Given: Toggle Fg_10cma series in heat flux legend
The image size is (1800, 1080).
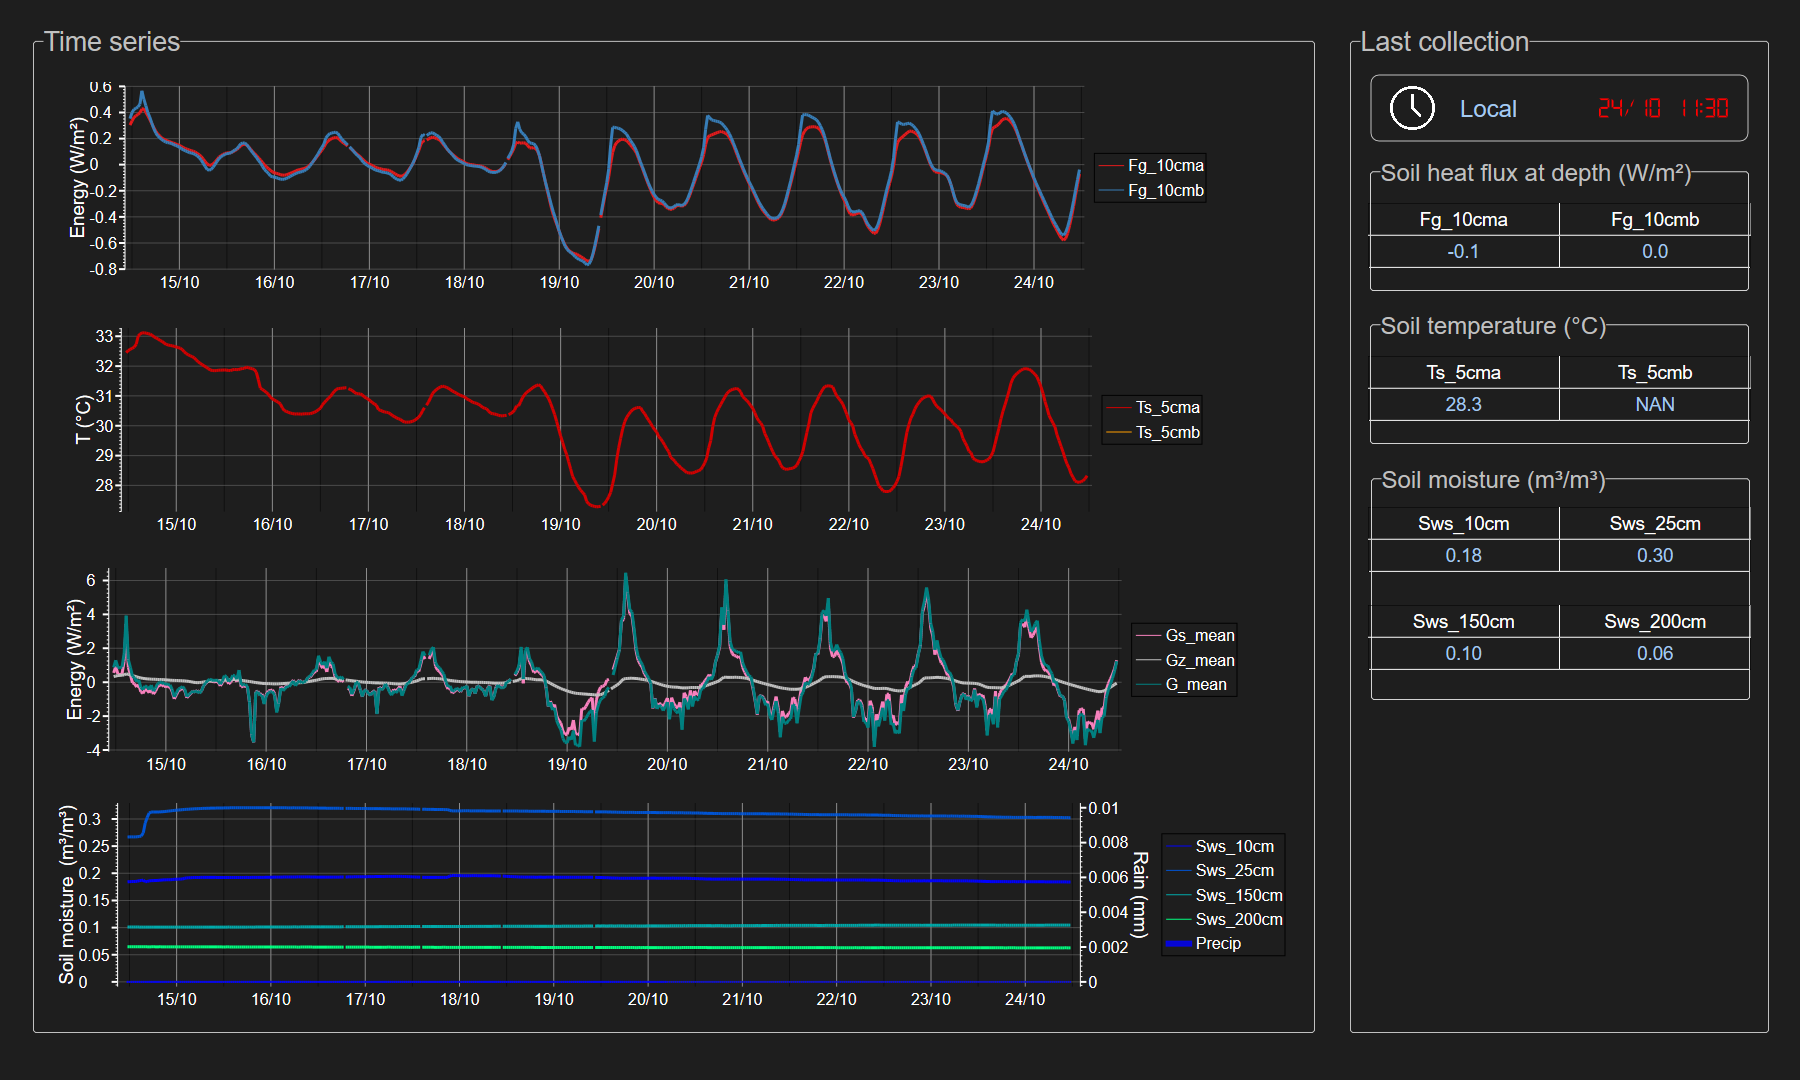Looking at the screenshot, I should [x=1165, y=166].
